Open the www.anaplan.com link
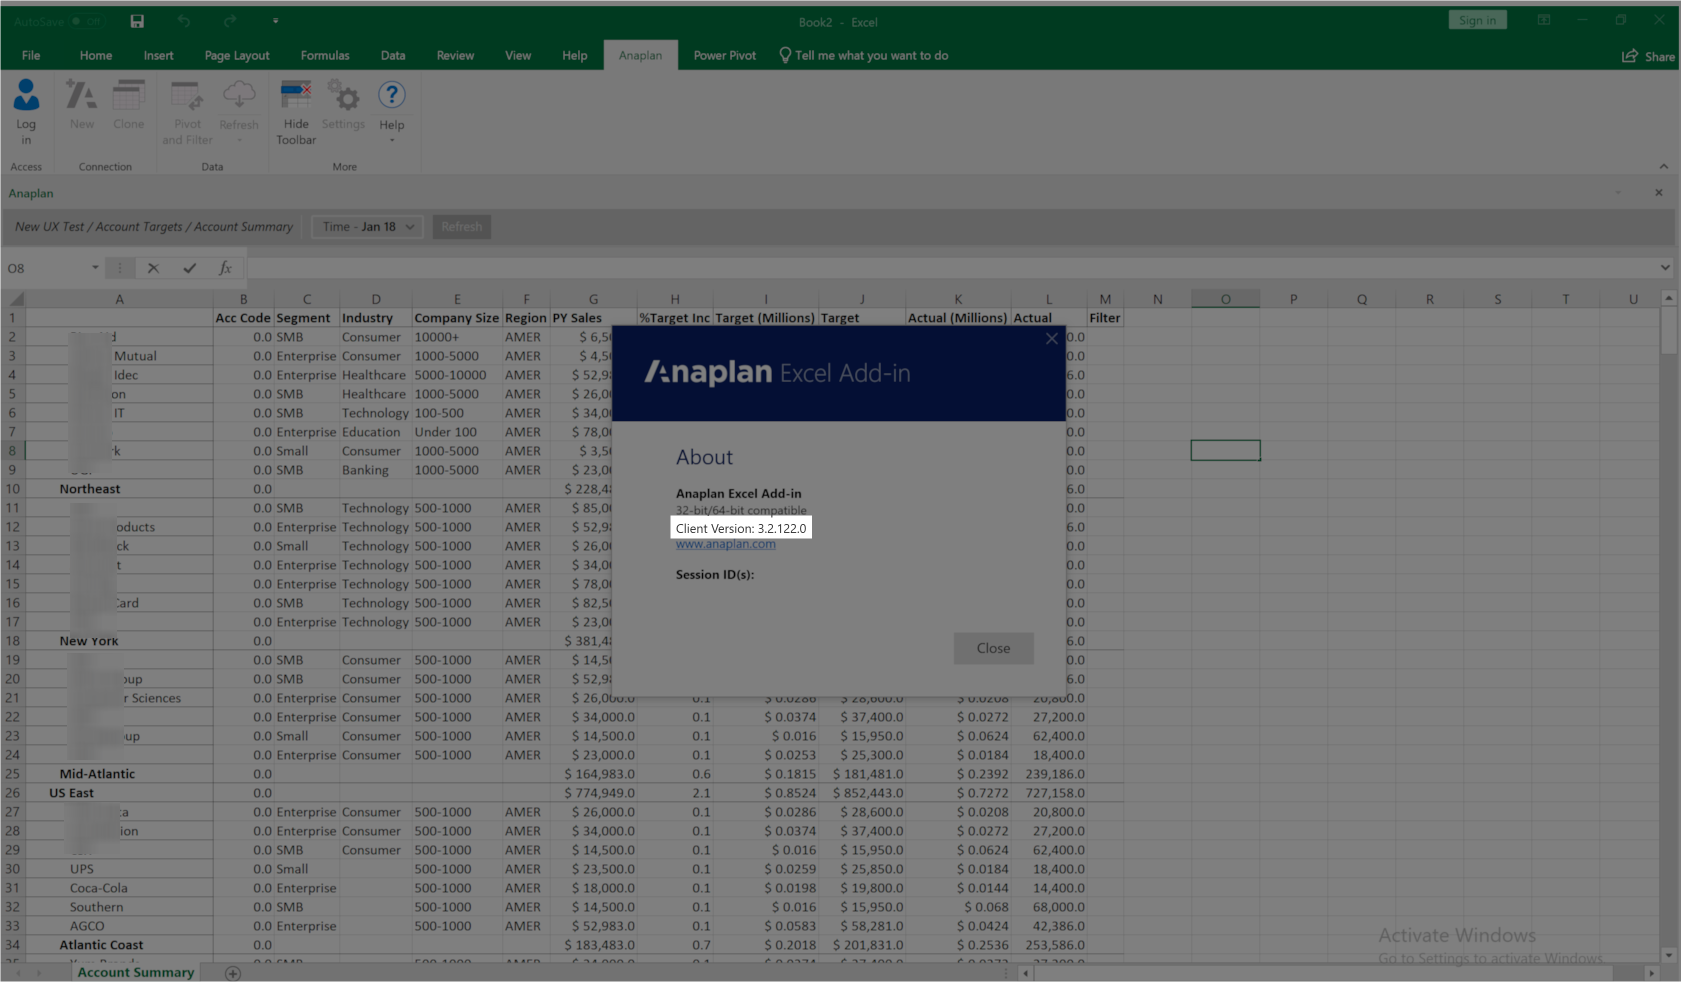Screen dimensions: 1681x982 [725, 544]
